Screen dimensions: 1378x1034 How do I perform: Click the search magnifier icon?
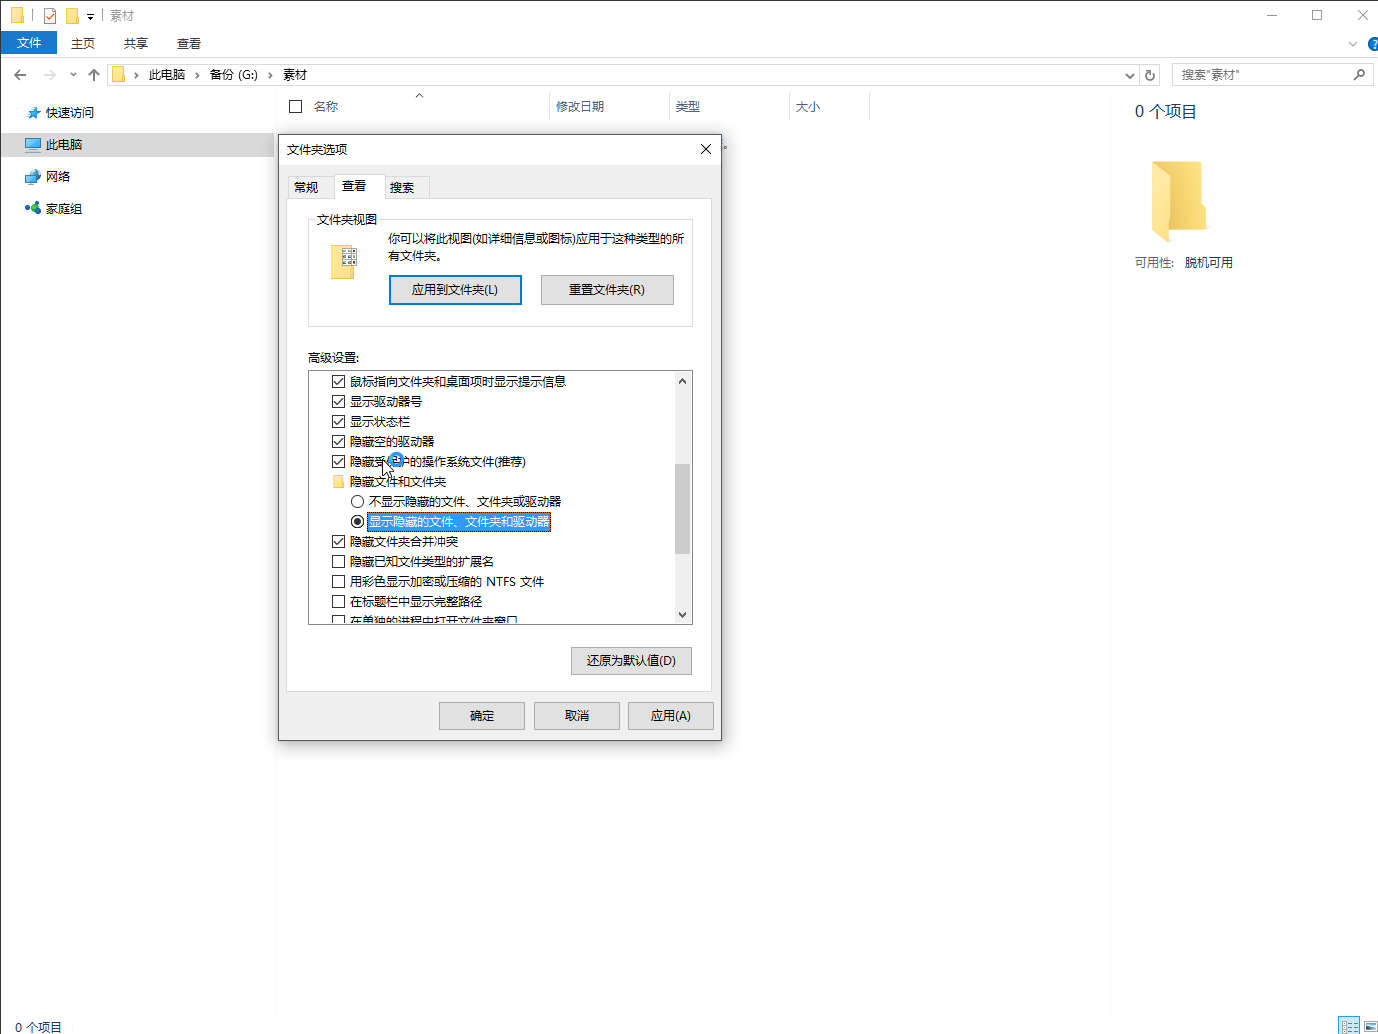click(1359, 75)
